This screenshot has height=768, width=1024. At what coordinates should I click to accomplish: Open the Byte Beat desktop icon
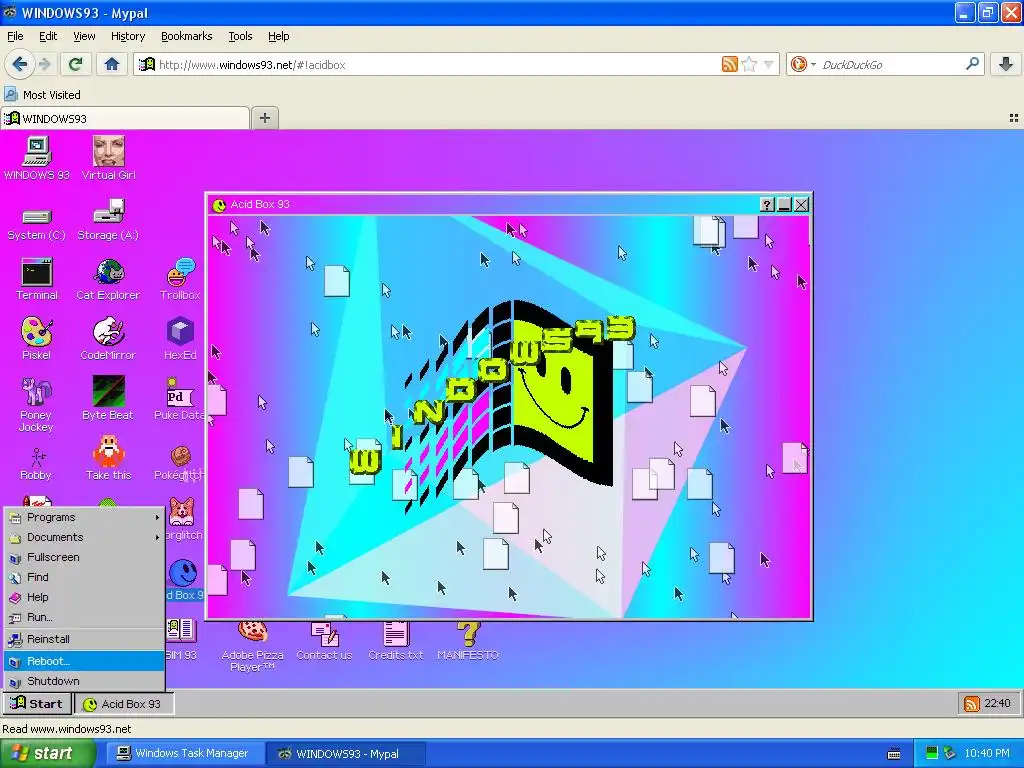pyautogui.click(x=108, y=398)
